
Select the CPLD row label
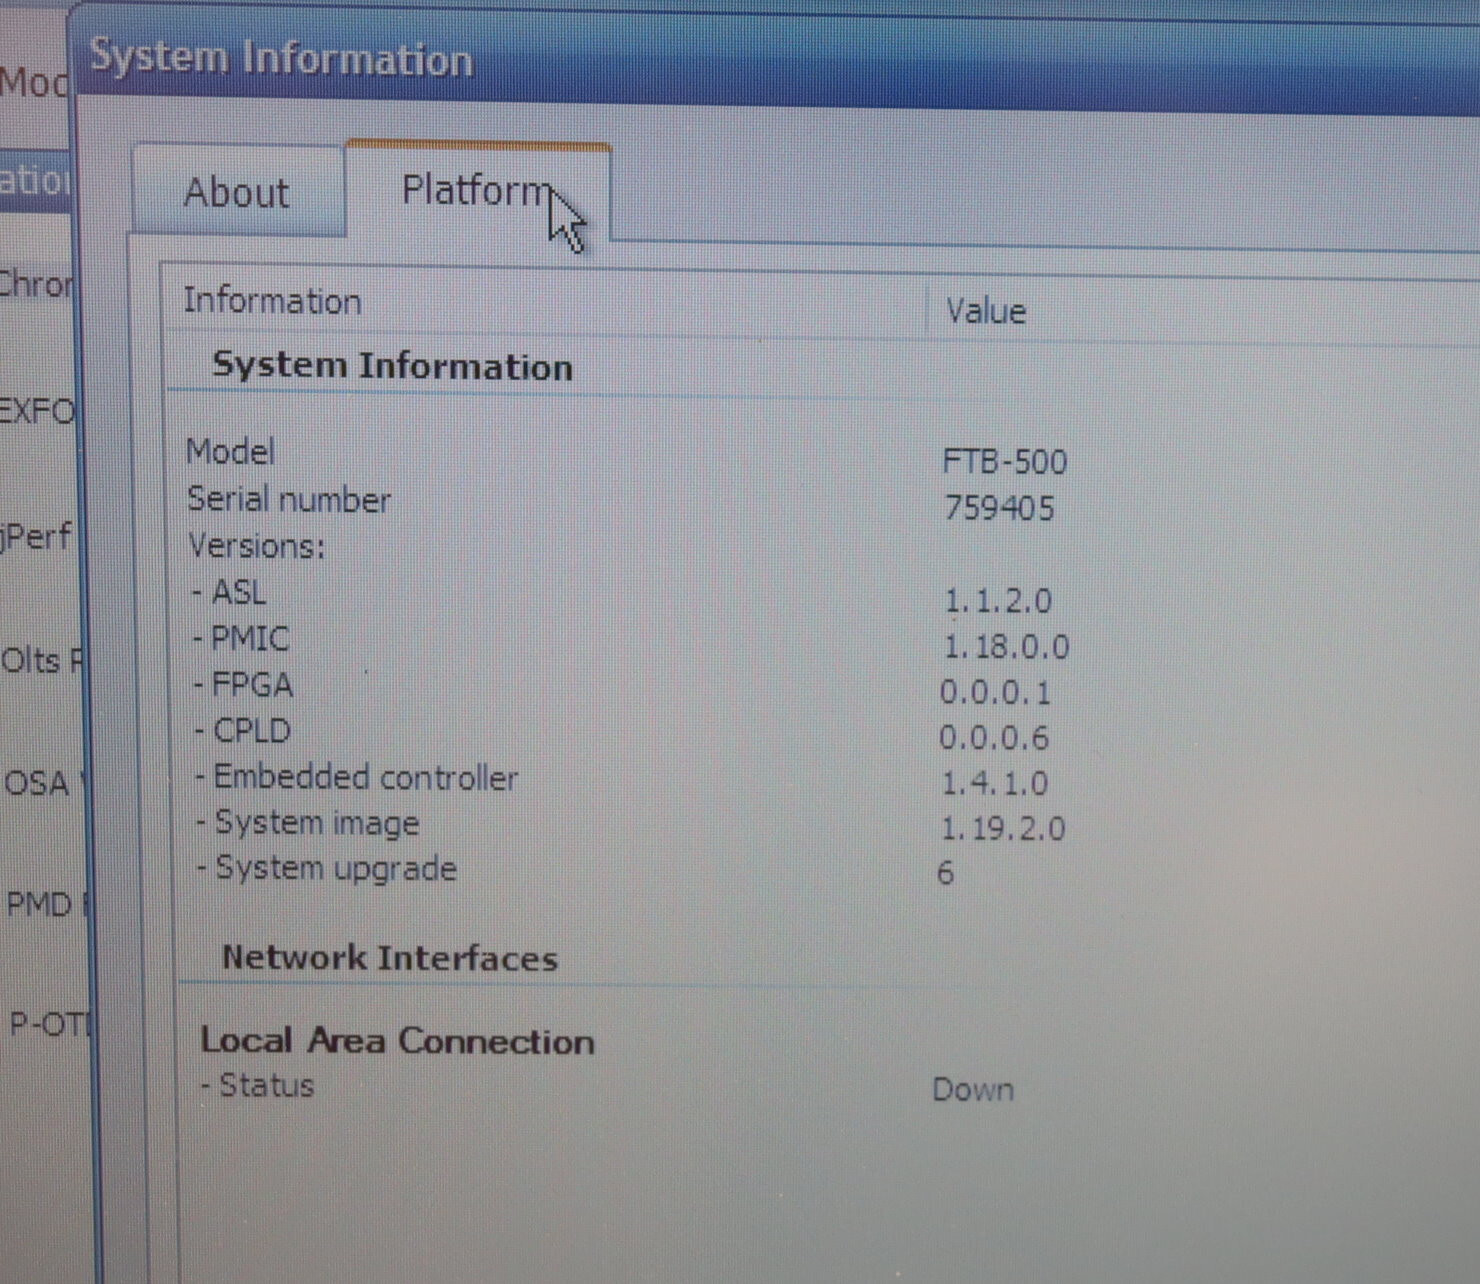click(x=243, y=731)
